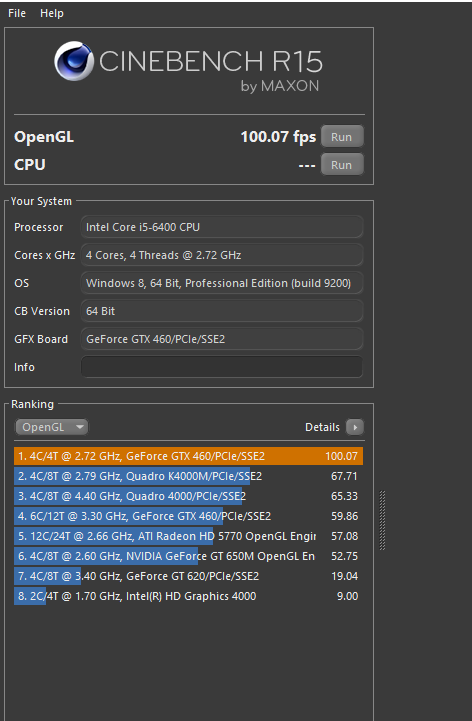Image resolution: width=472 pixels, height=721 pixels.
Task: Open the OpenGL ranking type dropdown
Action: [x=52, y=427]
